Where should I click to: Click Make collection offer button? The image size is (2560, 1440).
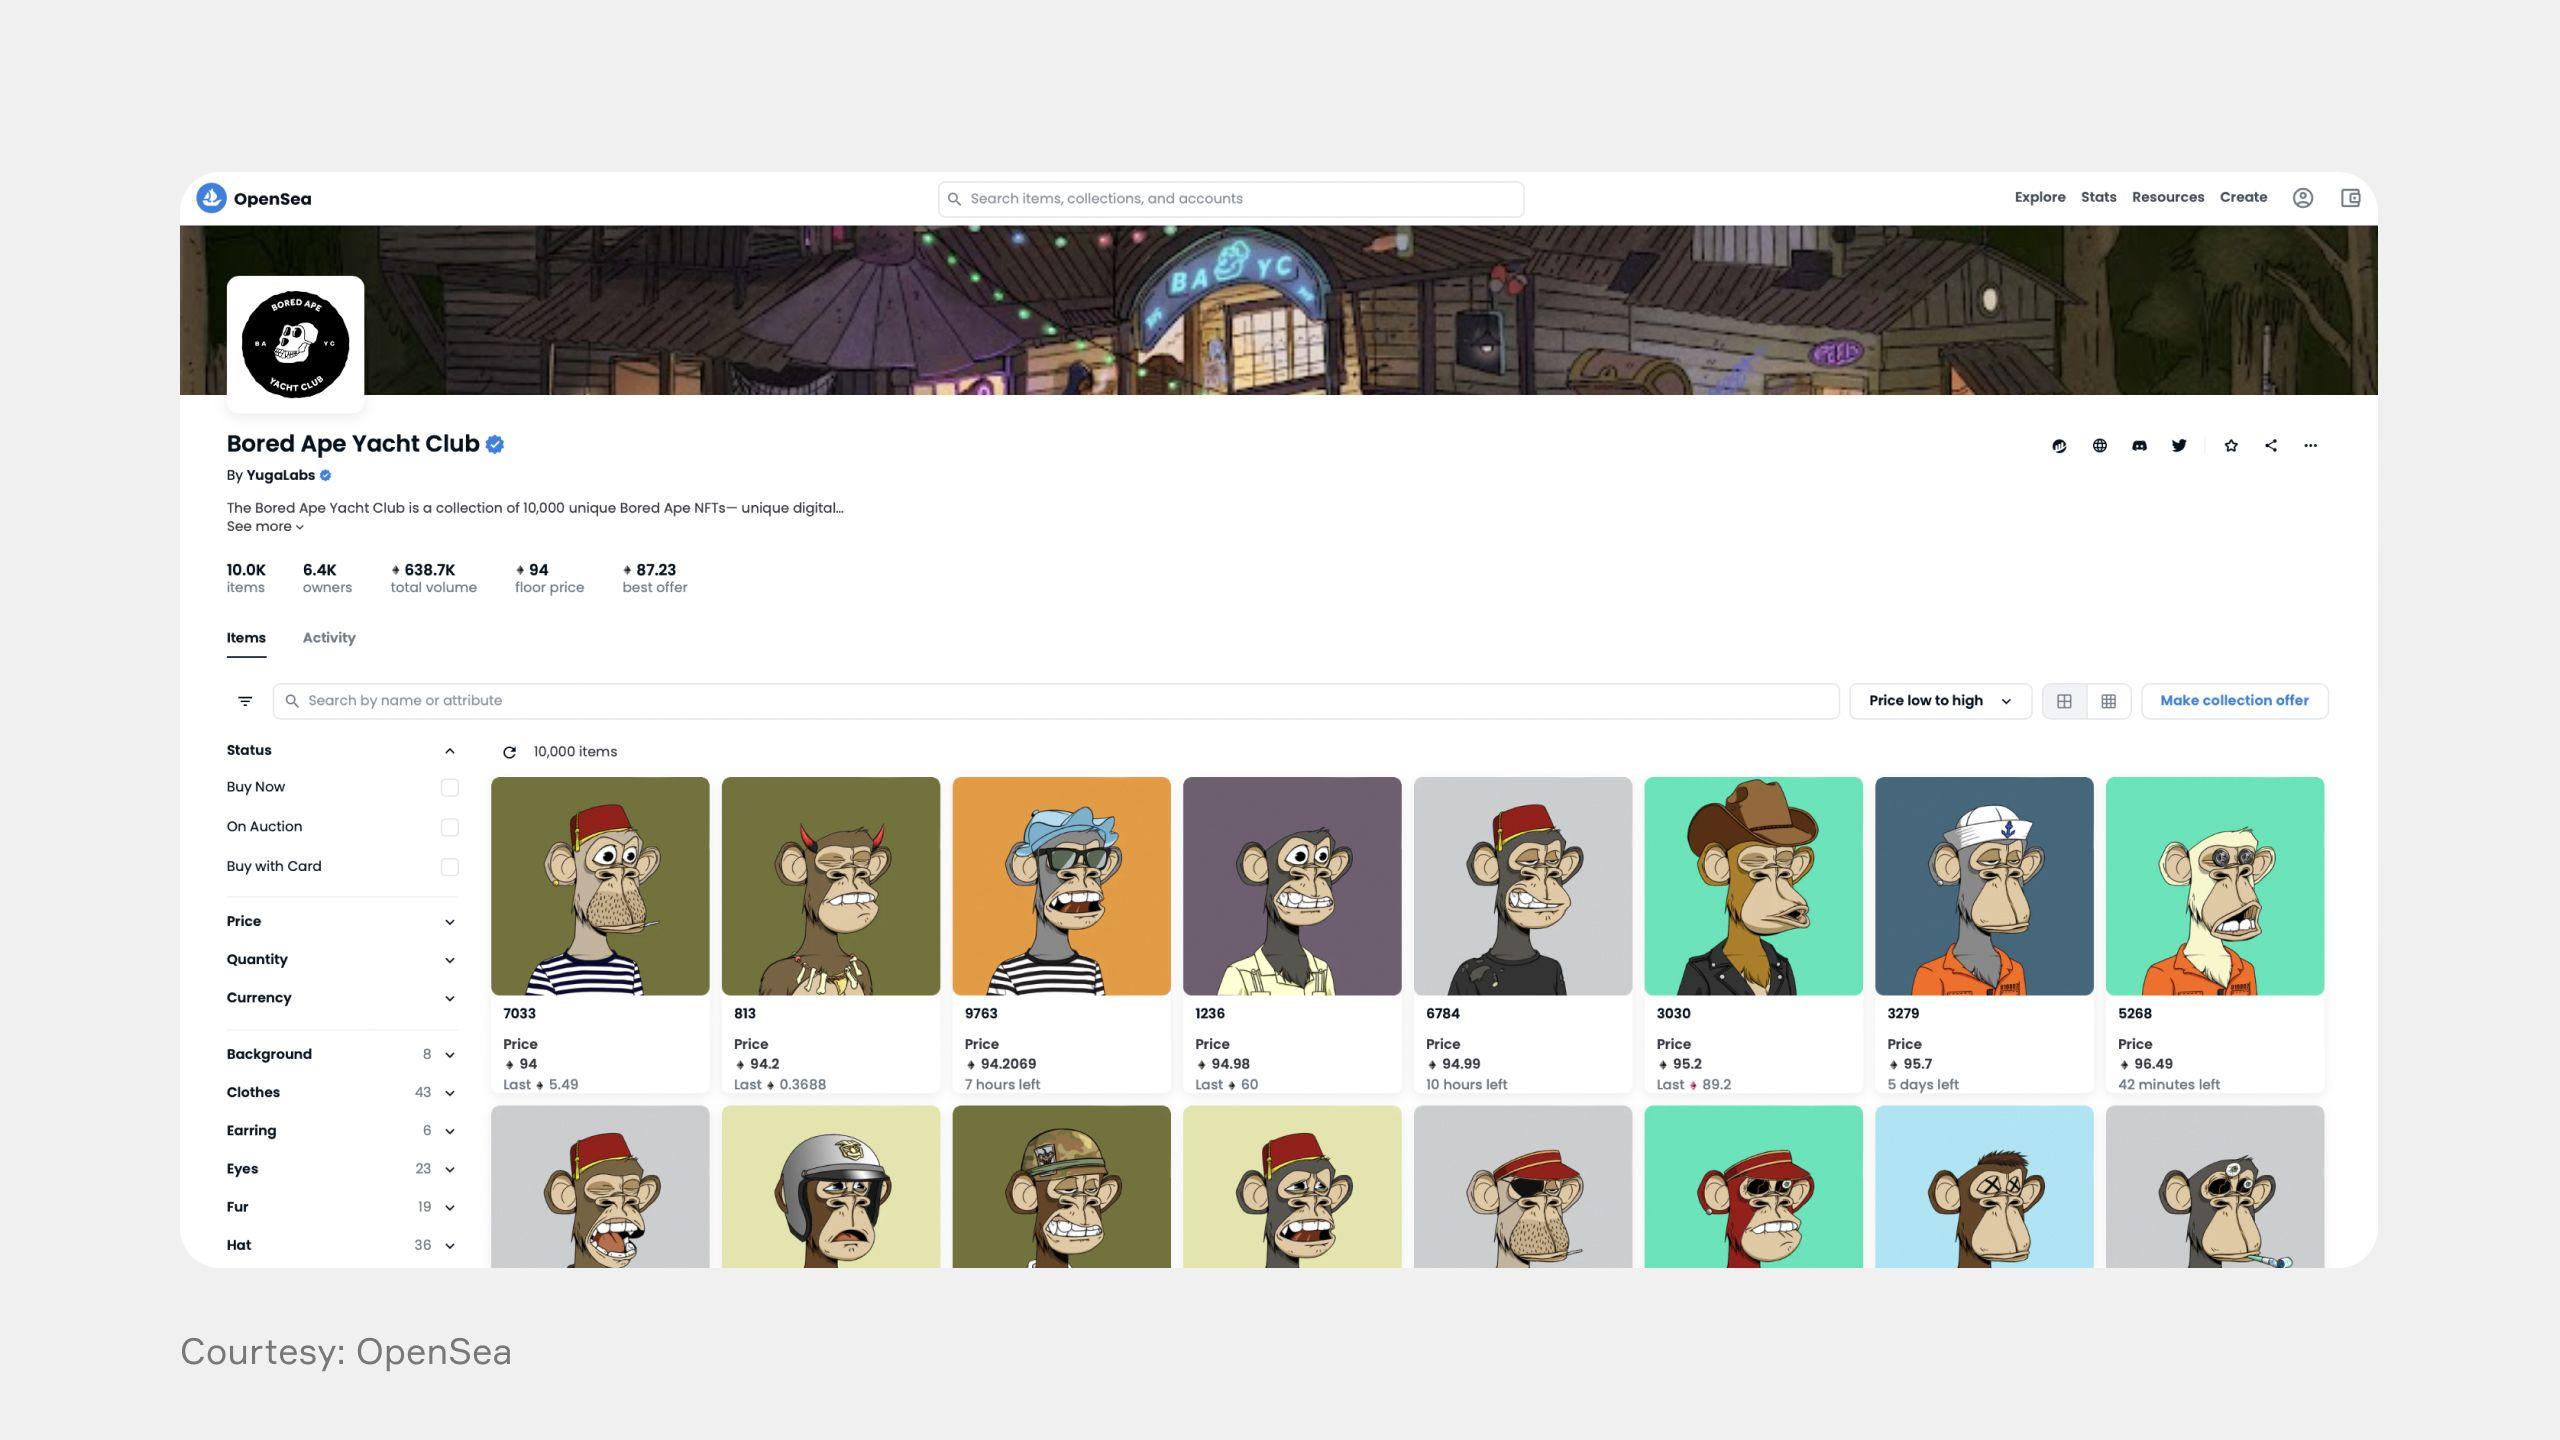pos(2234,701)
